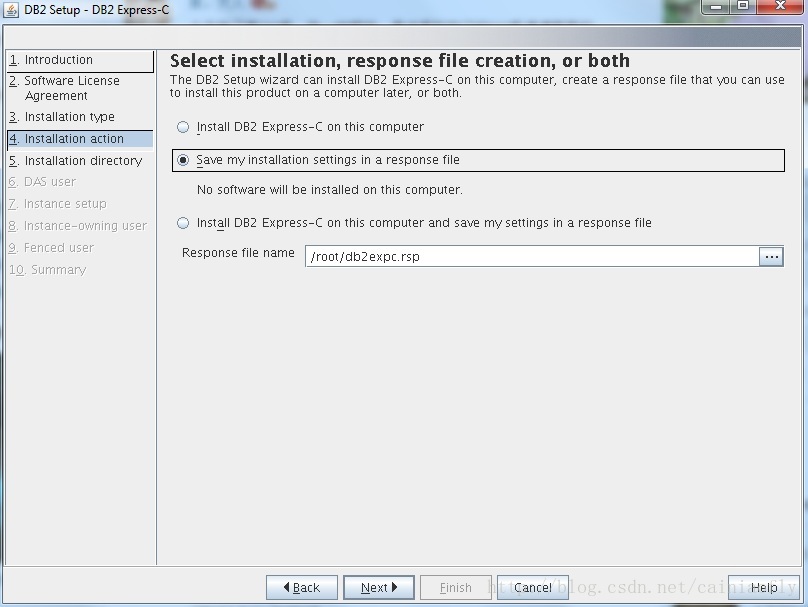Minimize the DB2 Setup window

click(x=716, y=6)
